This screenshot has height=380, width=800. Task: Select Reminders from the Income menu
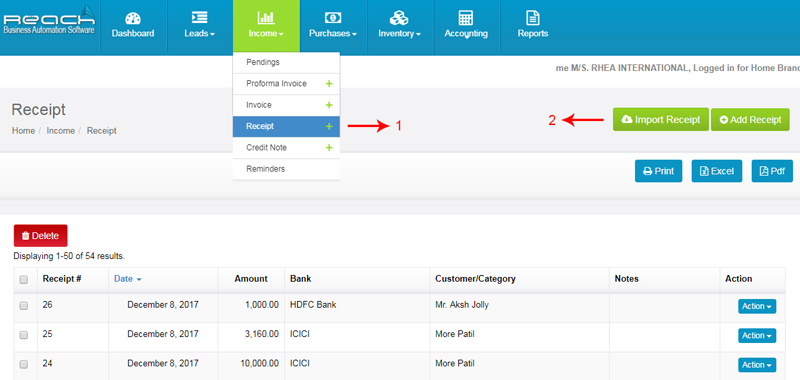click(286, 169)
